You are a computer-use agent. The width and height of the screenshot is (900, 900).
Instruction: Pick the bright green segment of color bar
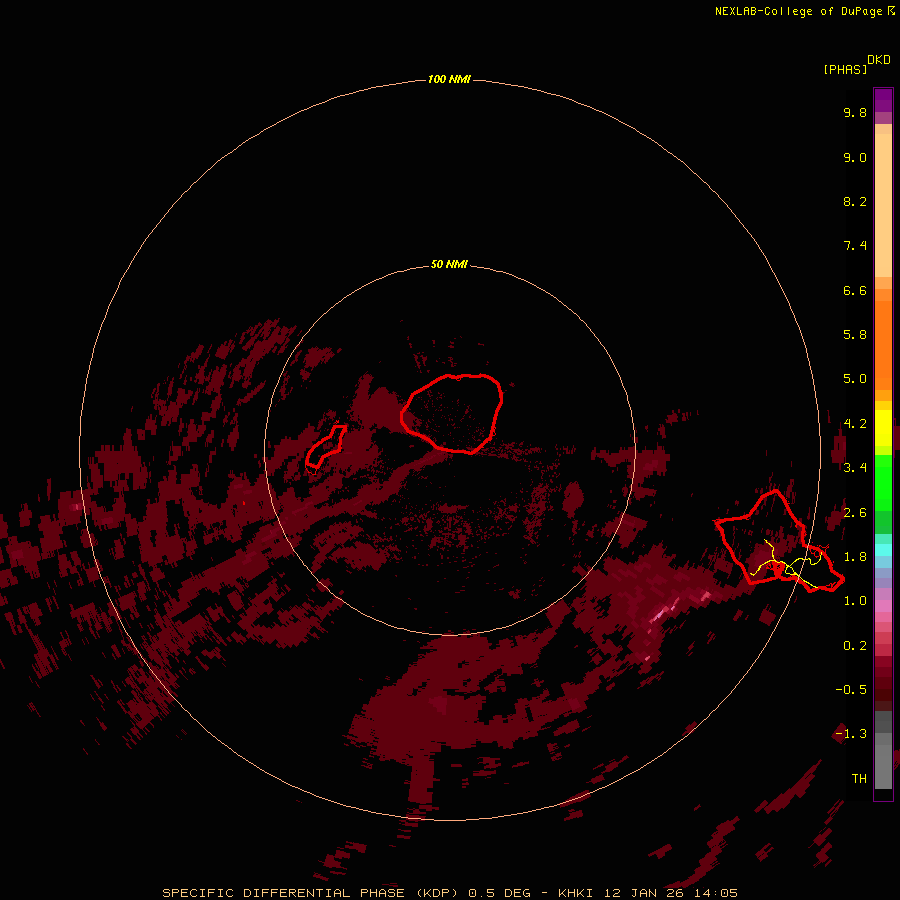(883, 481)
